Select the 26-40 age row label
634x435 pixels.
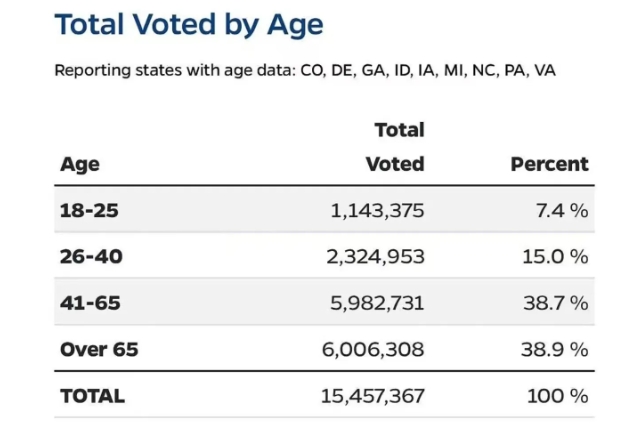click(91, 257)
